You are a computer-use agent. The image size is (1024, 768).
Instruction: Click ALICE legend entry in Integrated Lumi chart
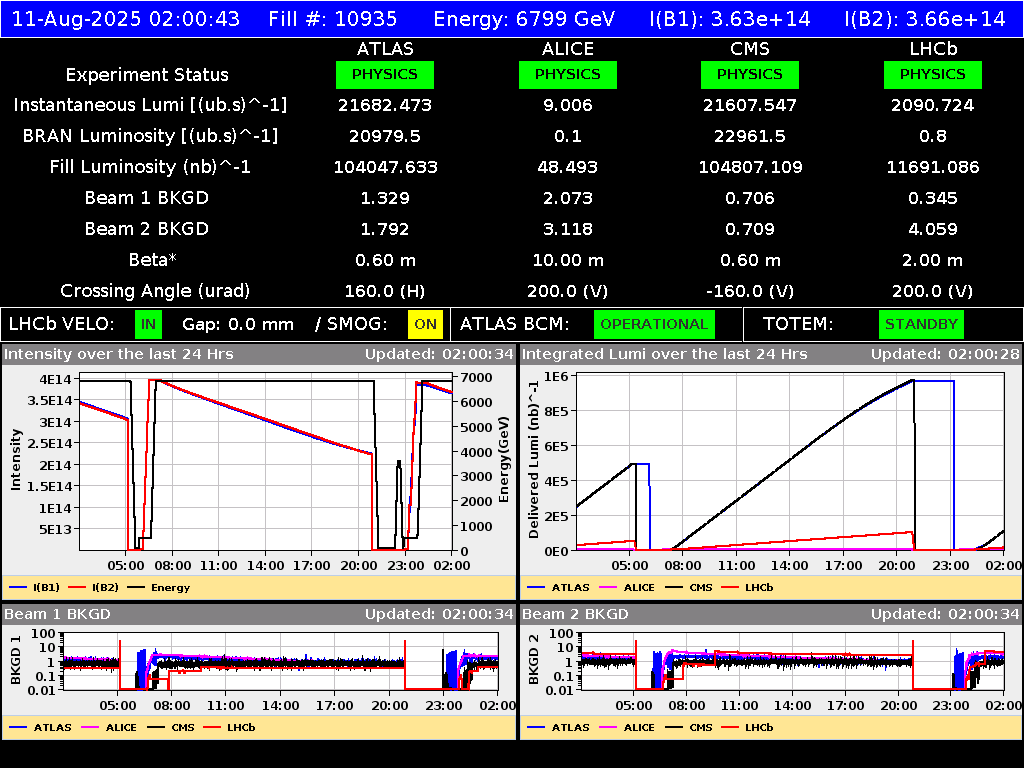tap(627, 587)
